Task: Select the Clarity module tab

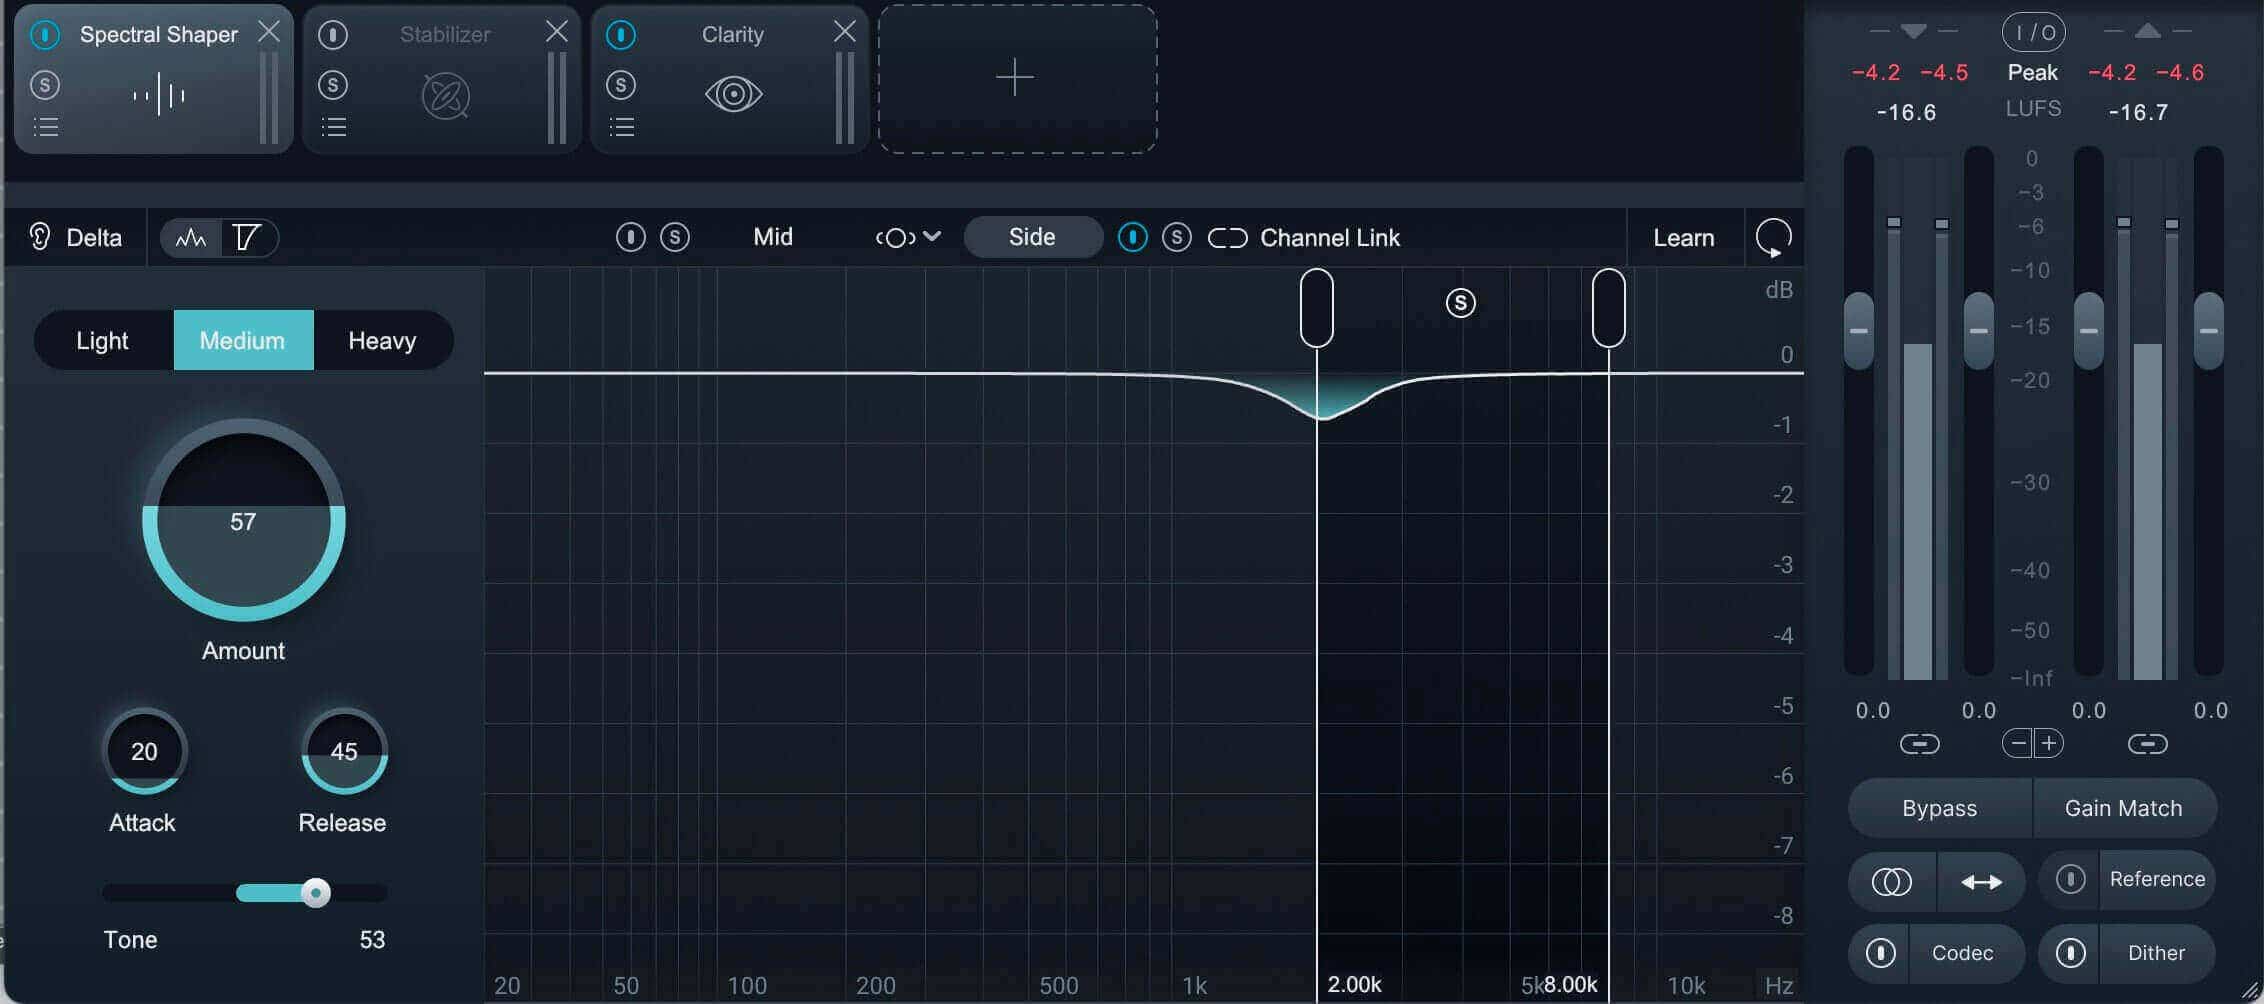Action: (731, 79)
